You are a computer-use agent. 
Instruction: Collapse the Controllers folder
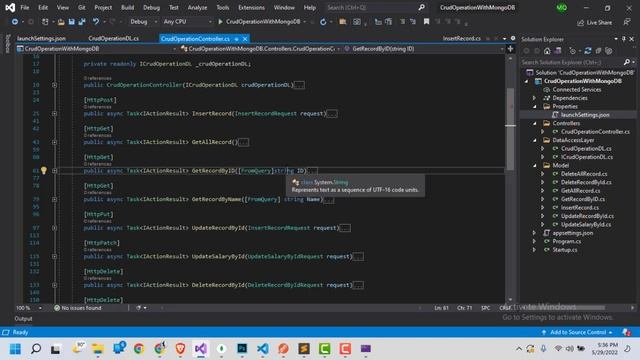pyautogui.click(x=535, y=123)
